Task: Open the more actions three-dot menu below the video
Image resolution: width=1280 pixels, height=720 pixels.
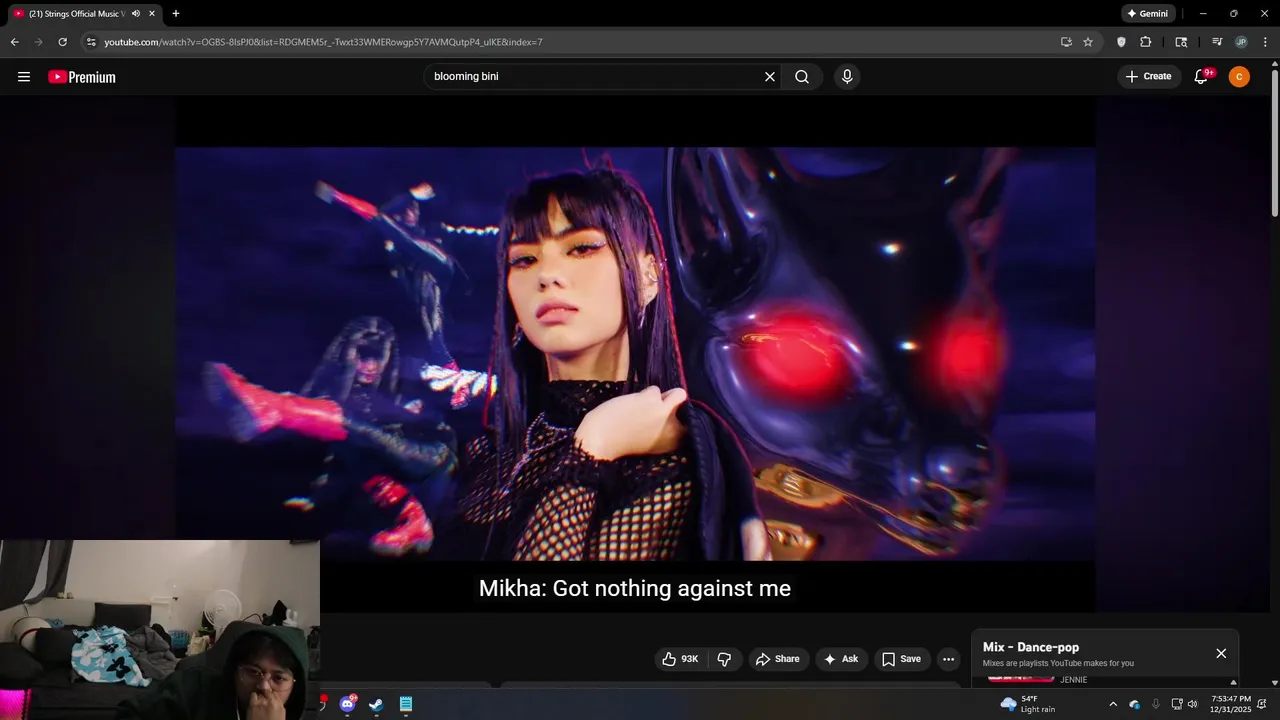Action: click(x=949, y=659)
